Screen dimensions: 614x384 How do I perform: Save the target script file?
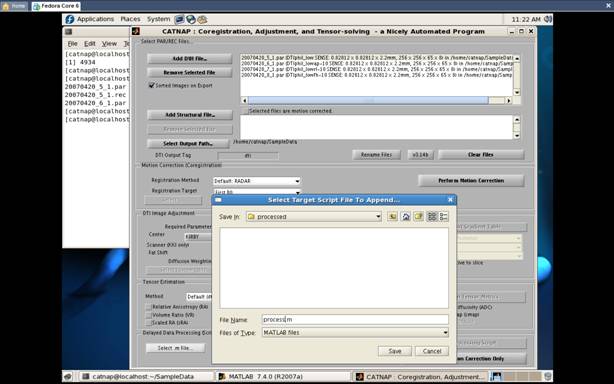click(x=395, y=351)
